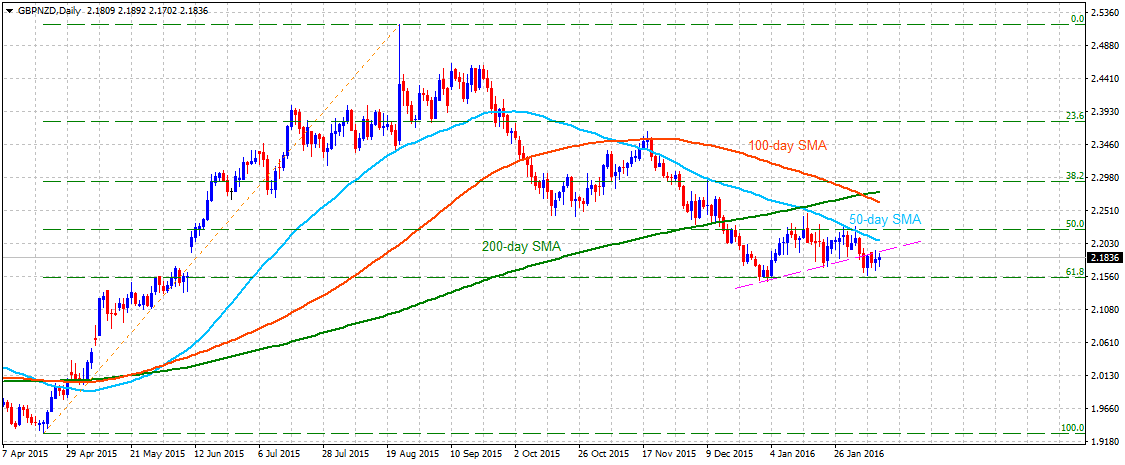Select the 100-day SMA label

point(786,146)
